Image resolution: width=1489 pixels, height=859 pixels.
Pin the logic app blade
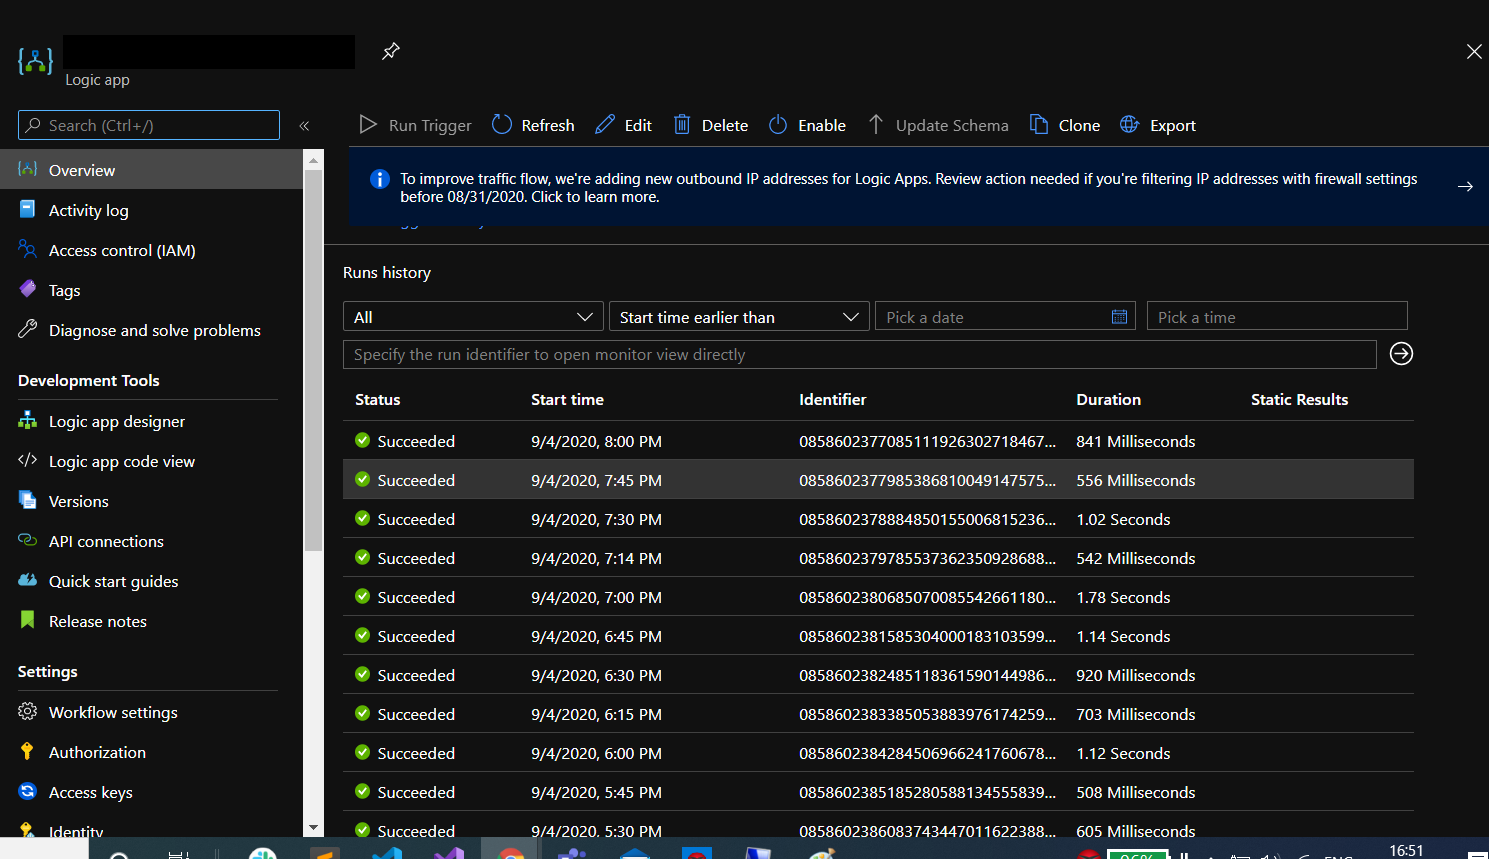pos(391,51)
